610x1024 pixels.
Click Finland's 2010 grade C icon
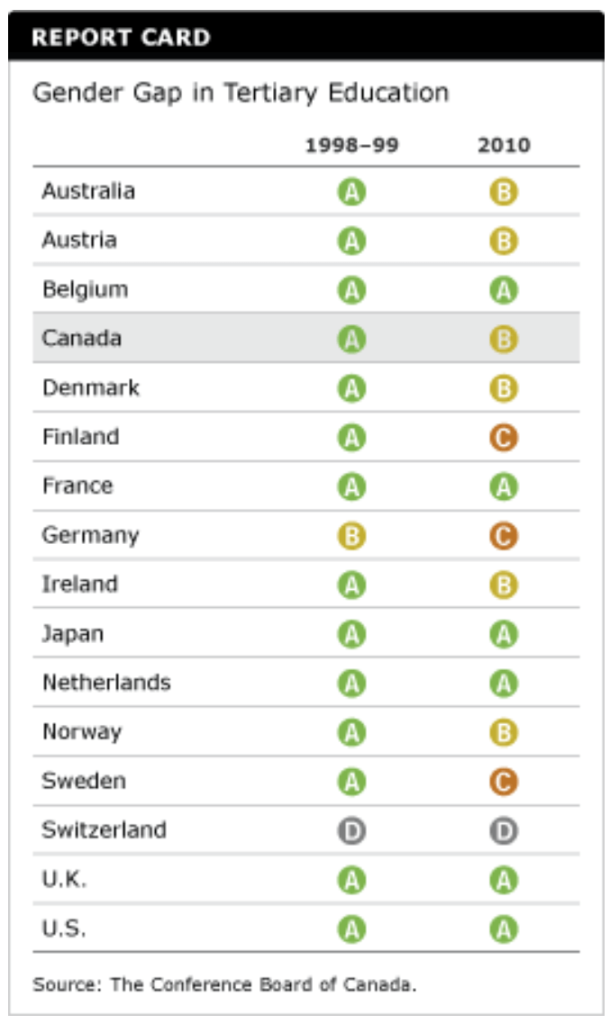504,437
